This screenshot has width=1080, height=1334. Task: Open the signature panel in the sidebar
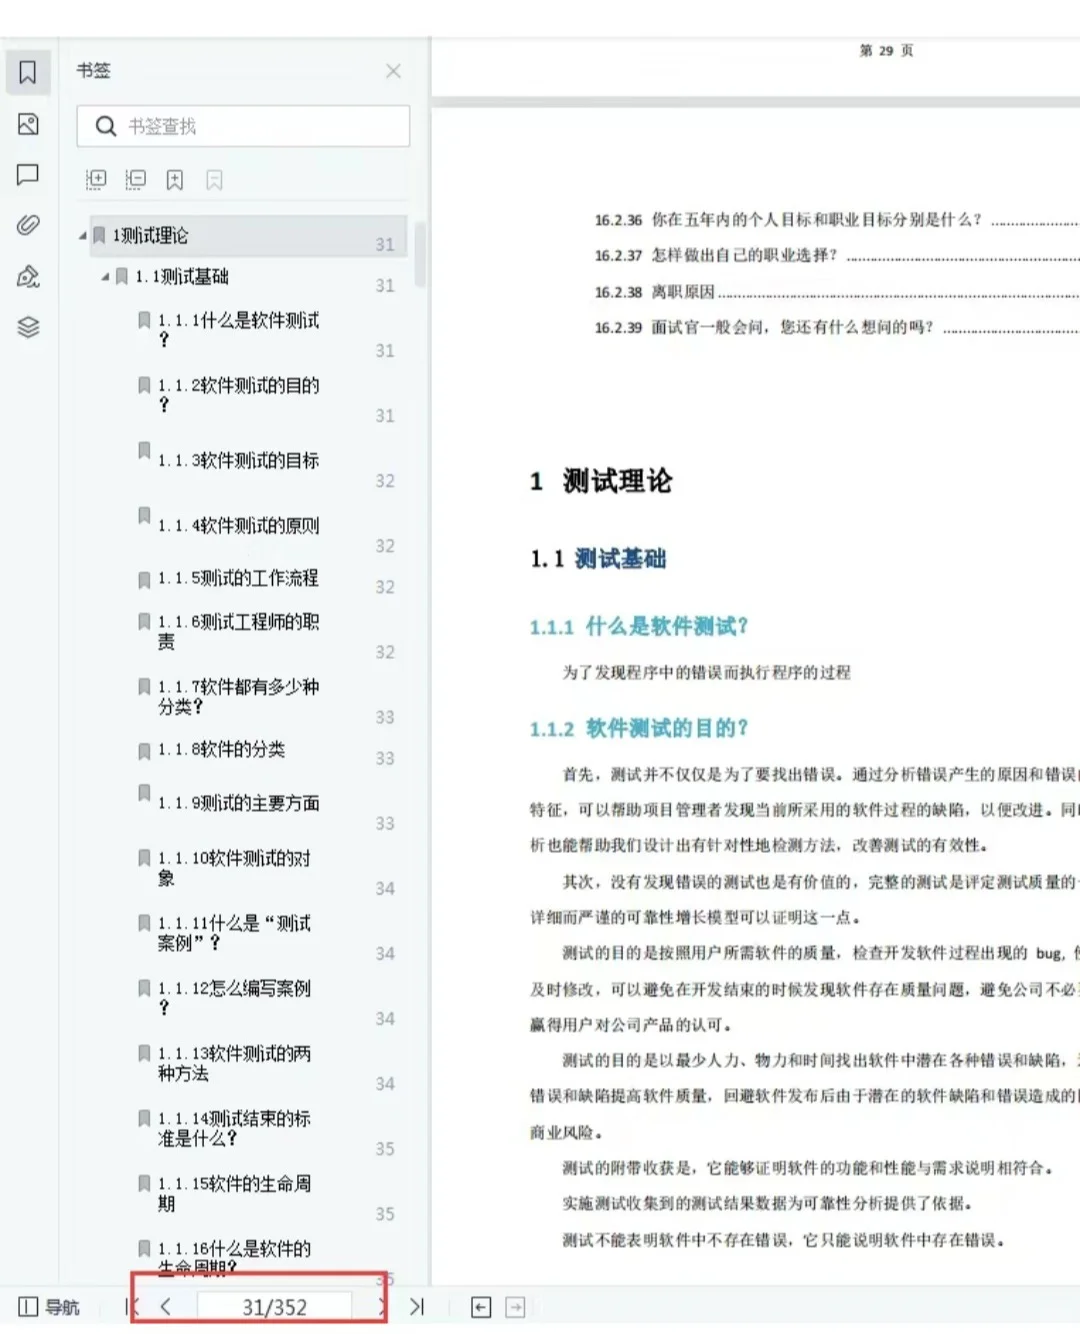(28, 277)
